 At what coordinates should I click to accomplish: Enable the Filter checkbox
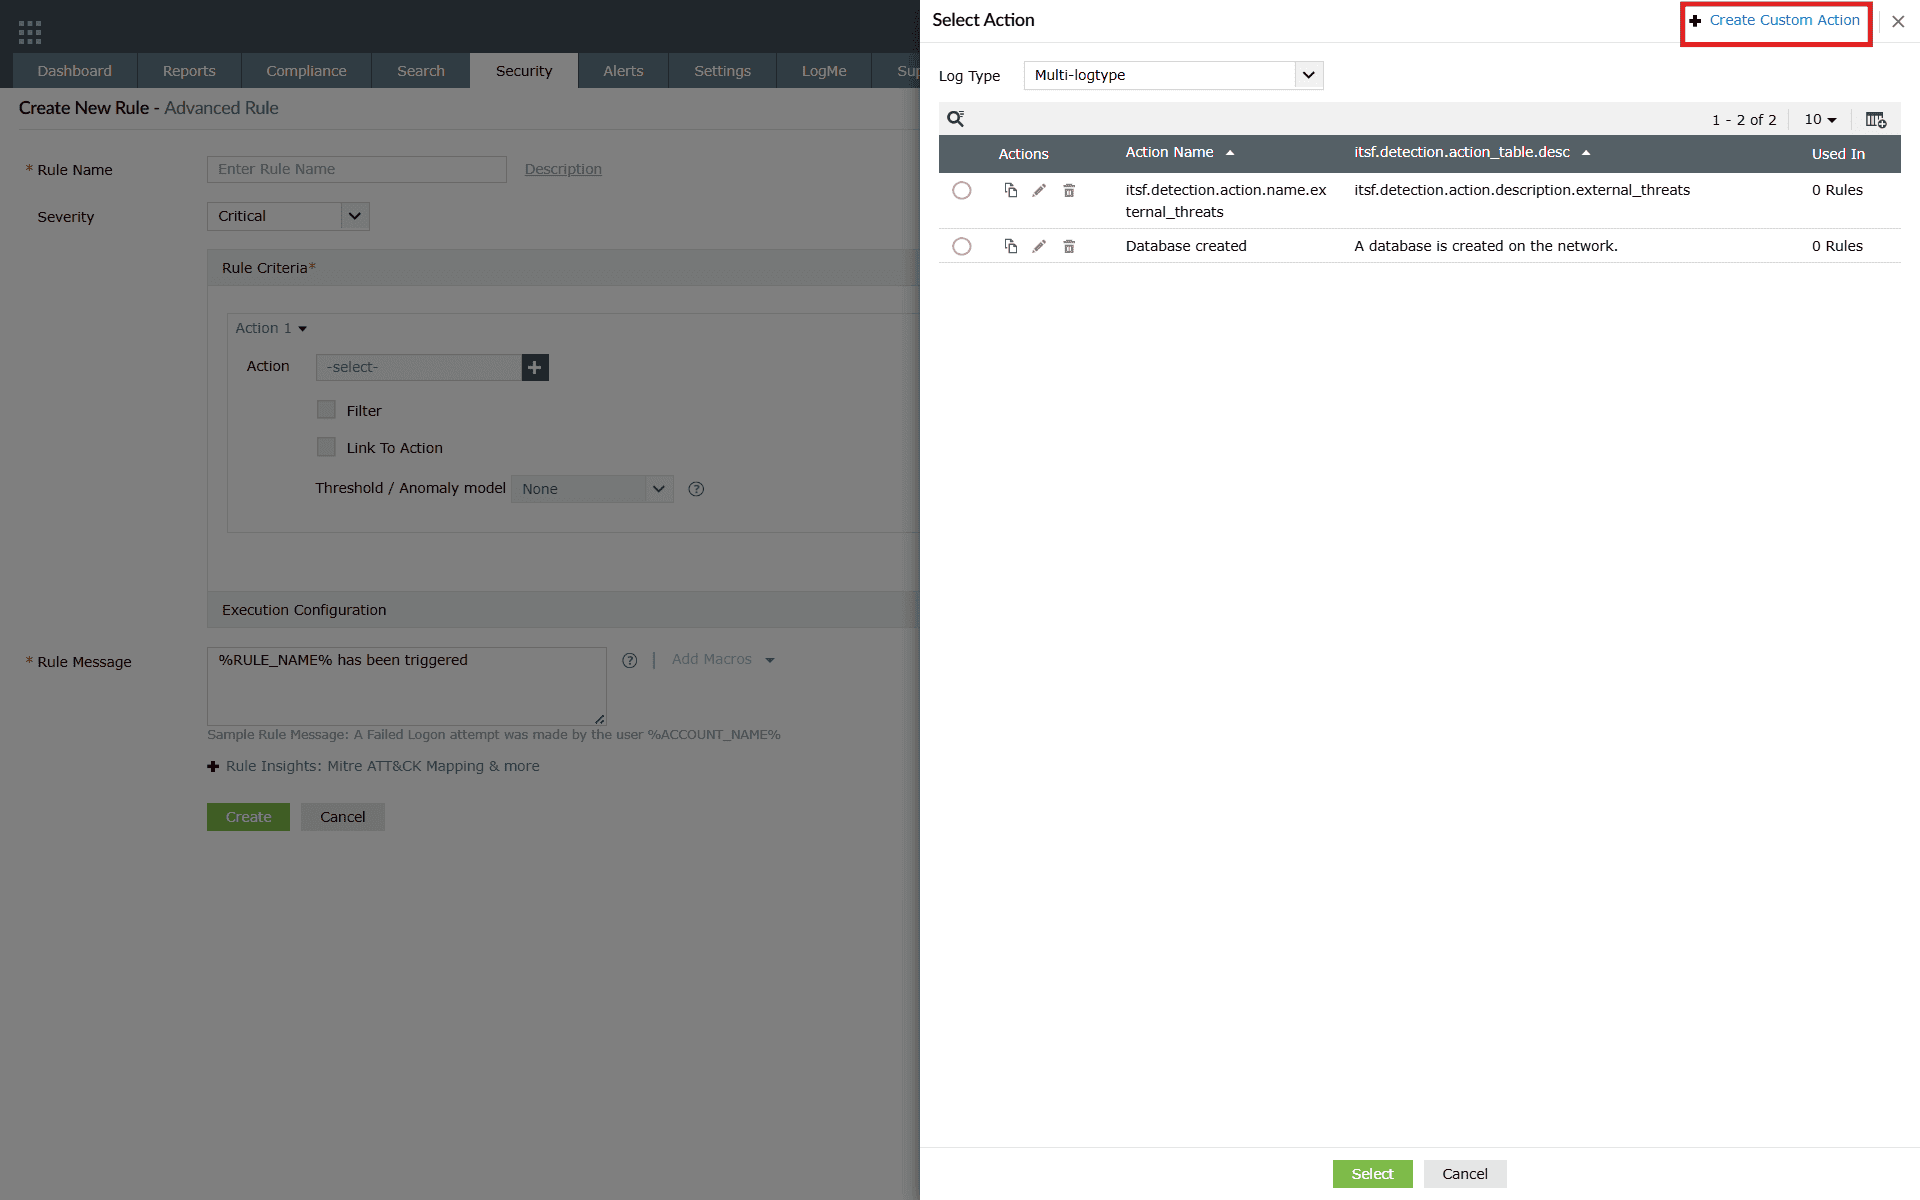point(326,410)
